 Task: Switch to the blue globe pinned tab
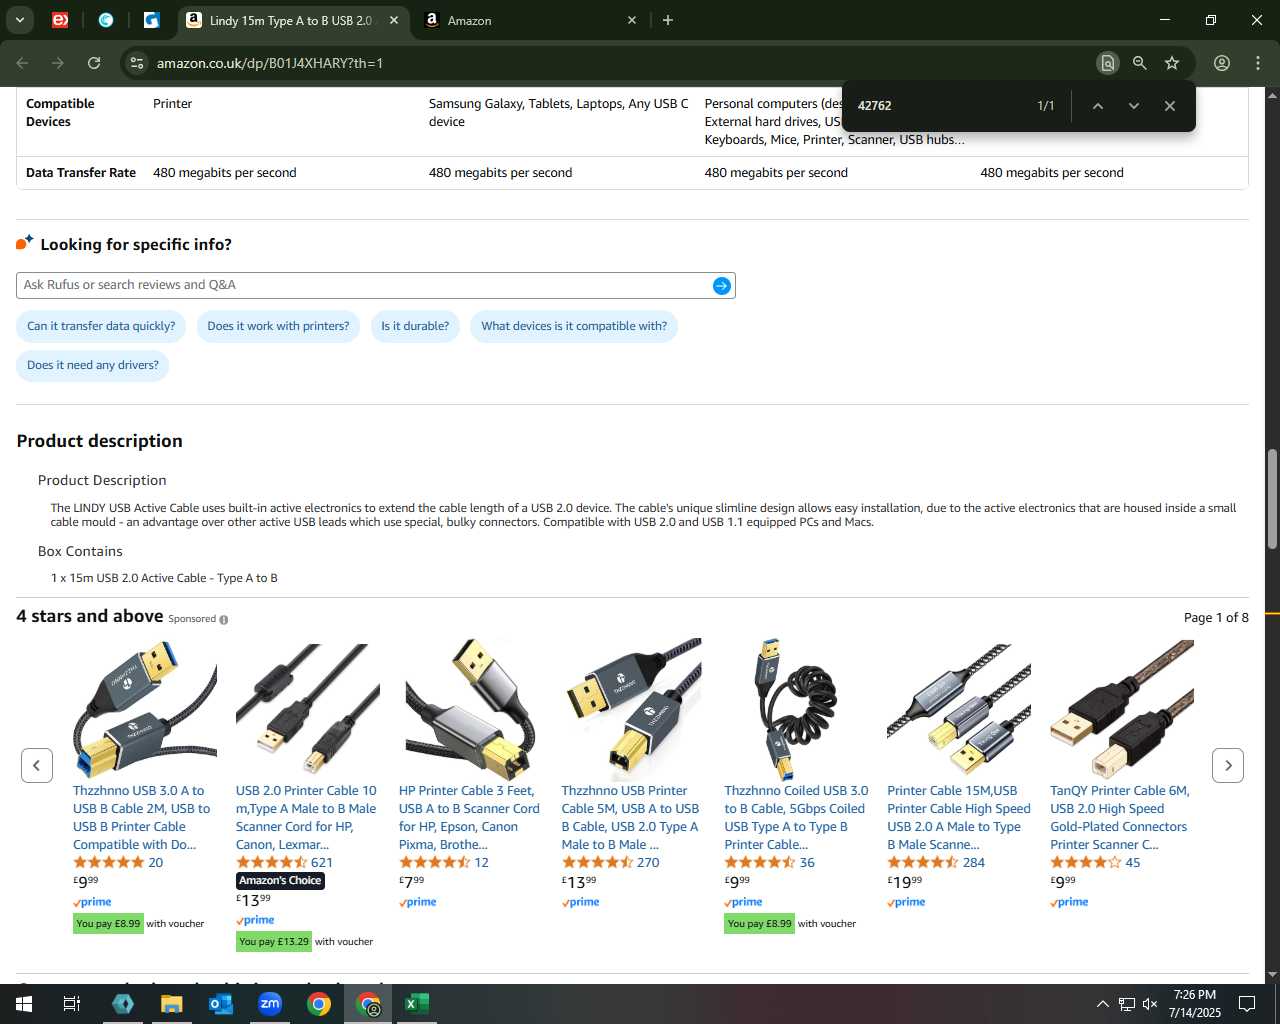click(x=106, y=20)
